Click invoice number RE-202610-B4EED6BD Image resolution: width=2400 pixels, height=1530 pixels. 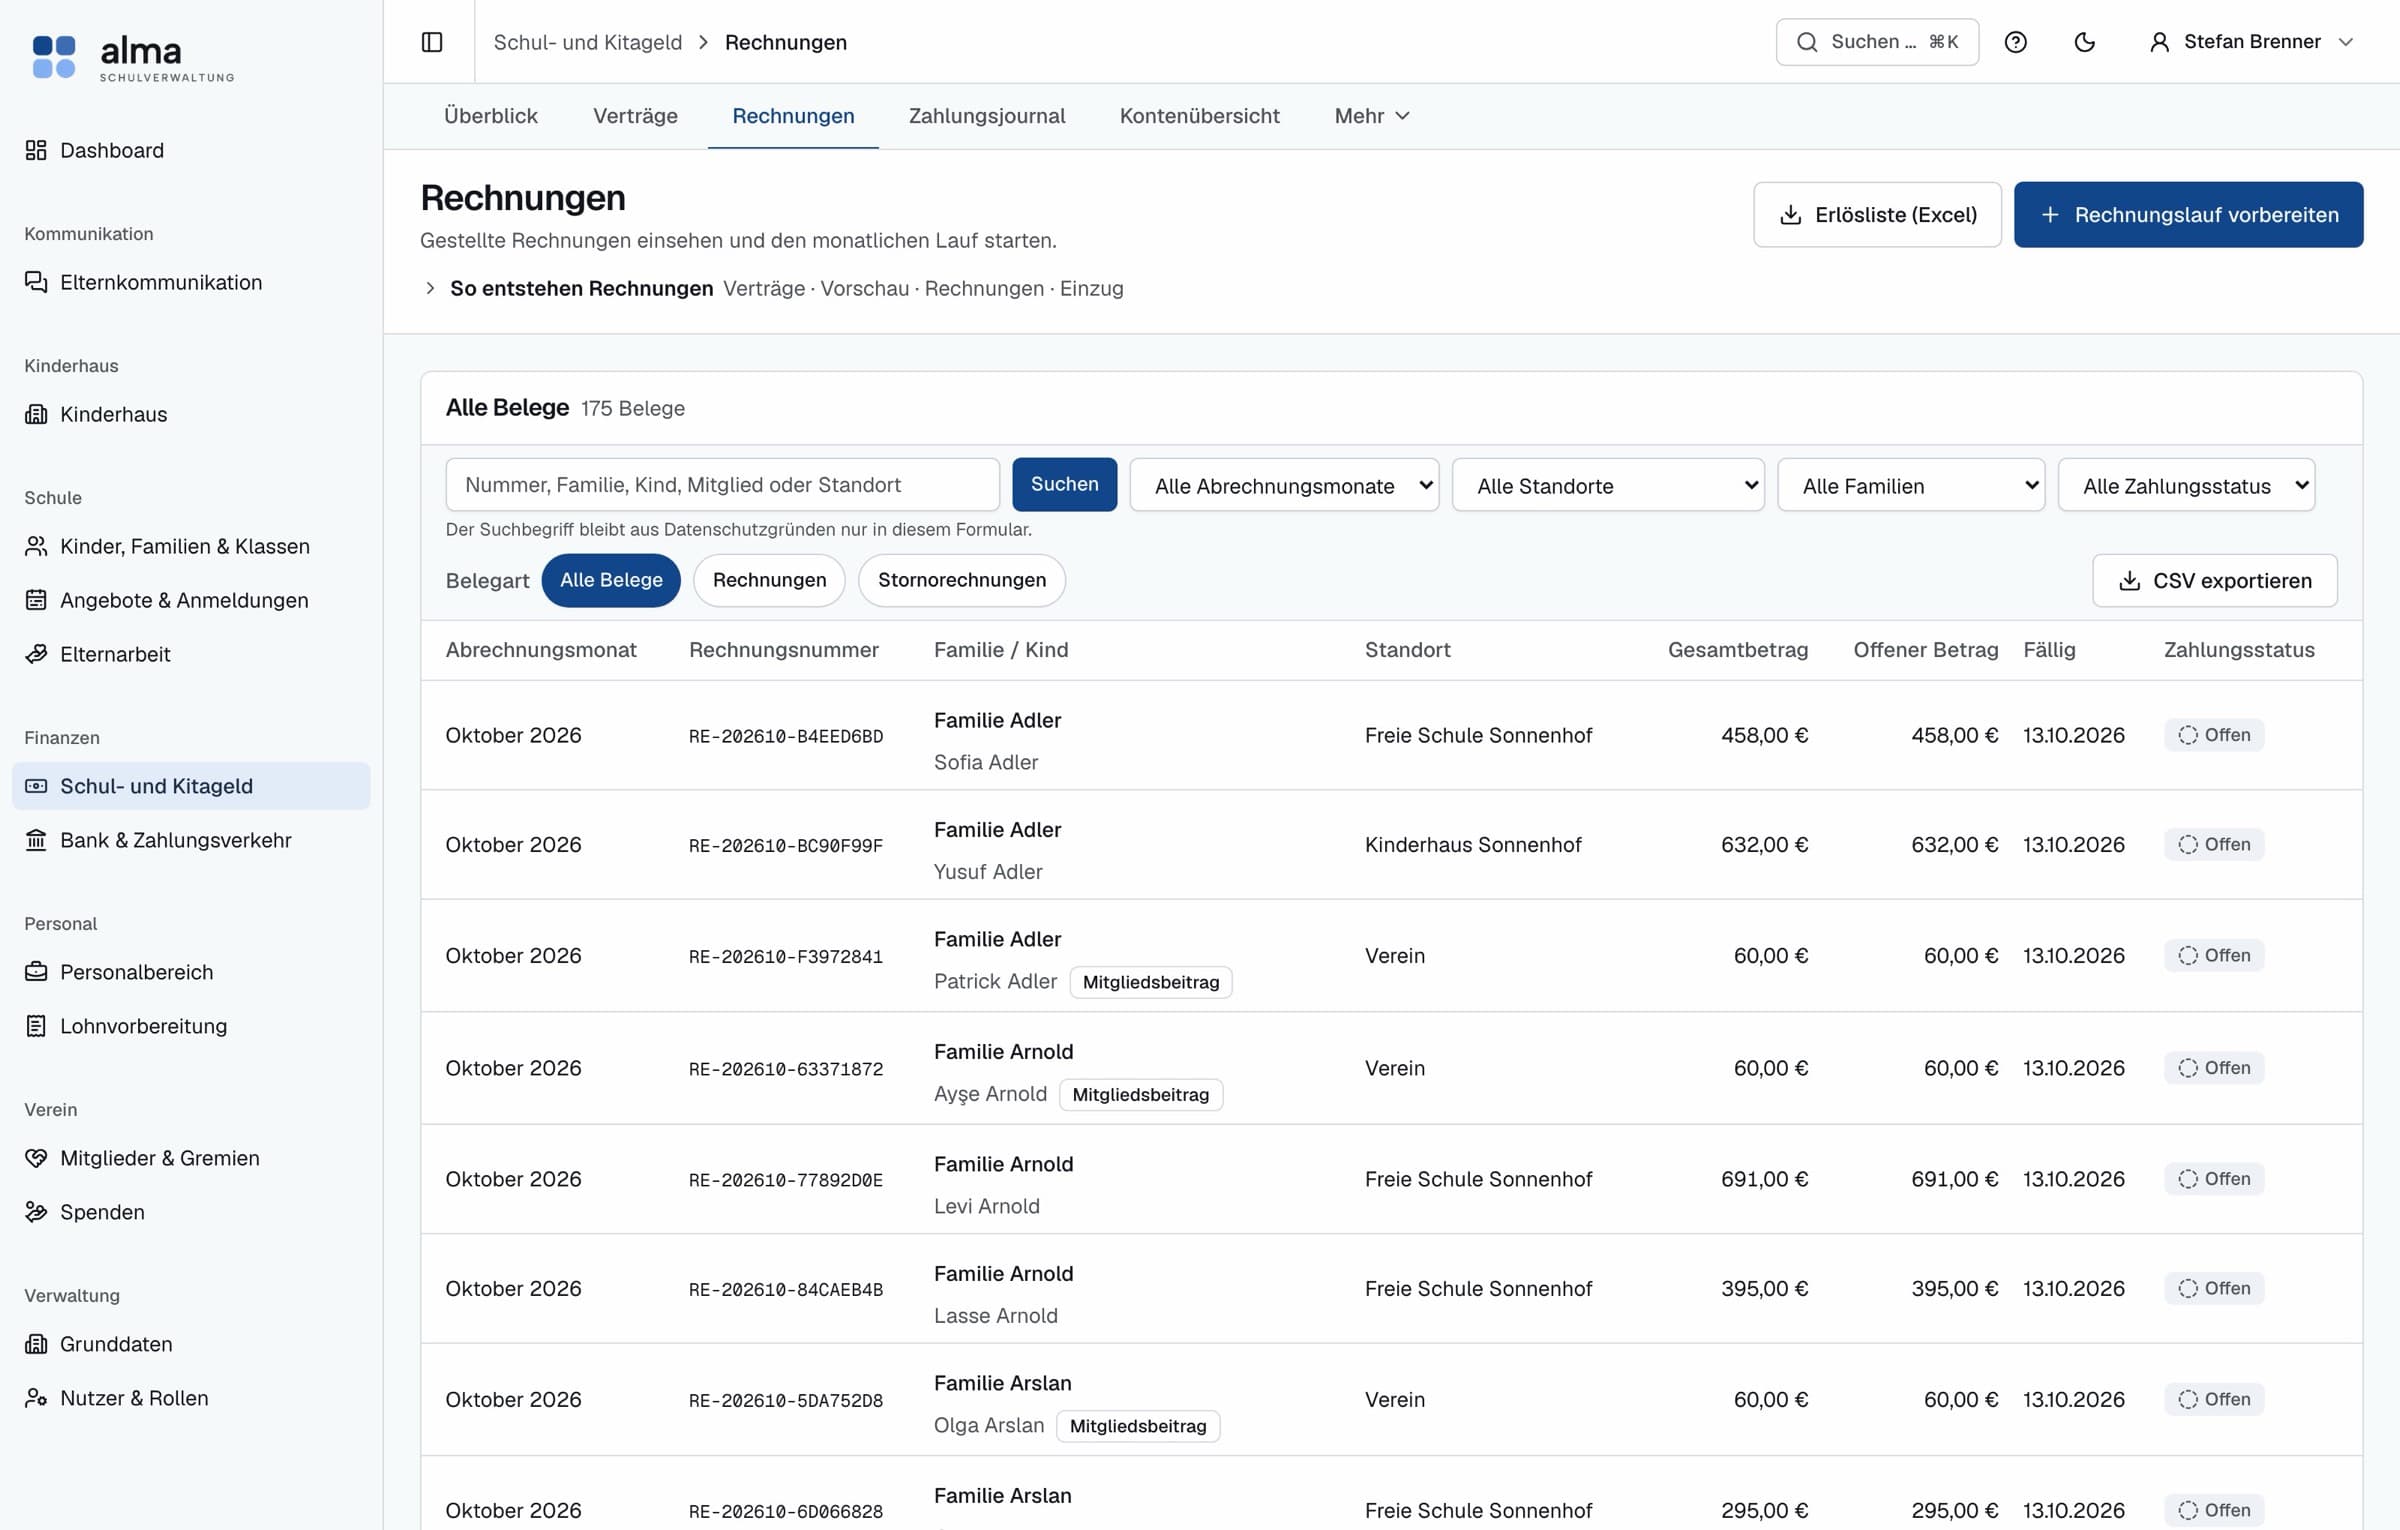coord(786,736)
